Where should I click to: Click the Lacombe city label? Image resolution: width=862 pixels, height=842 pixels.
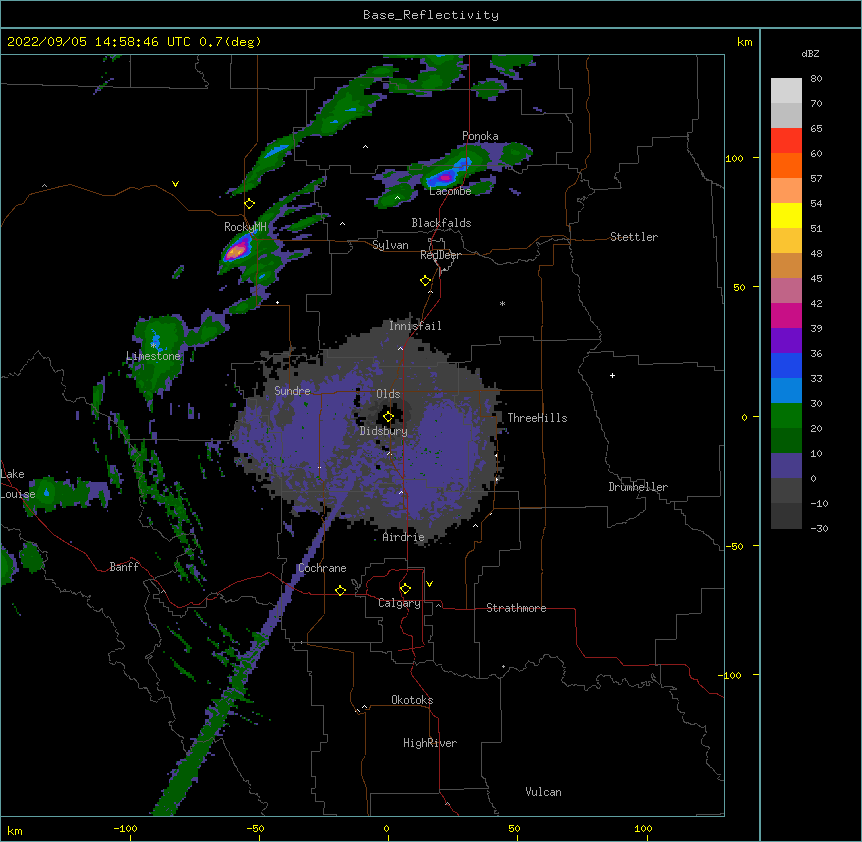pyautogui.click(x=450, y=191)
